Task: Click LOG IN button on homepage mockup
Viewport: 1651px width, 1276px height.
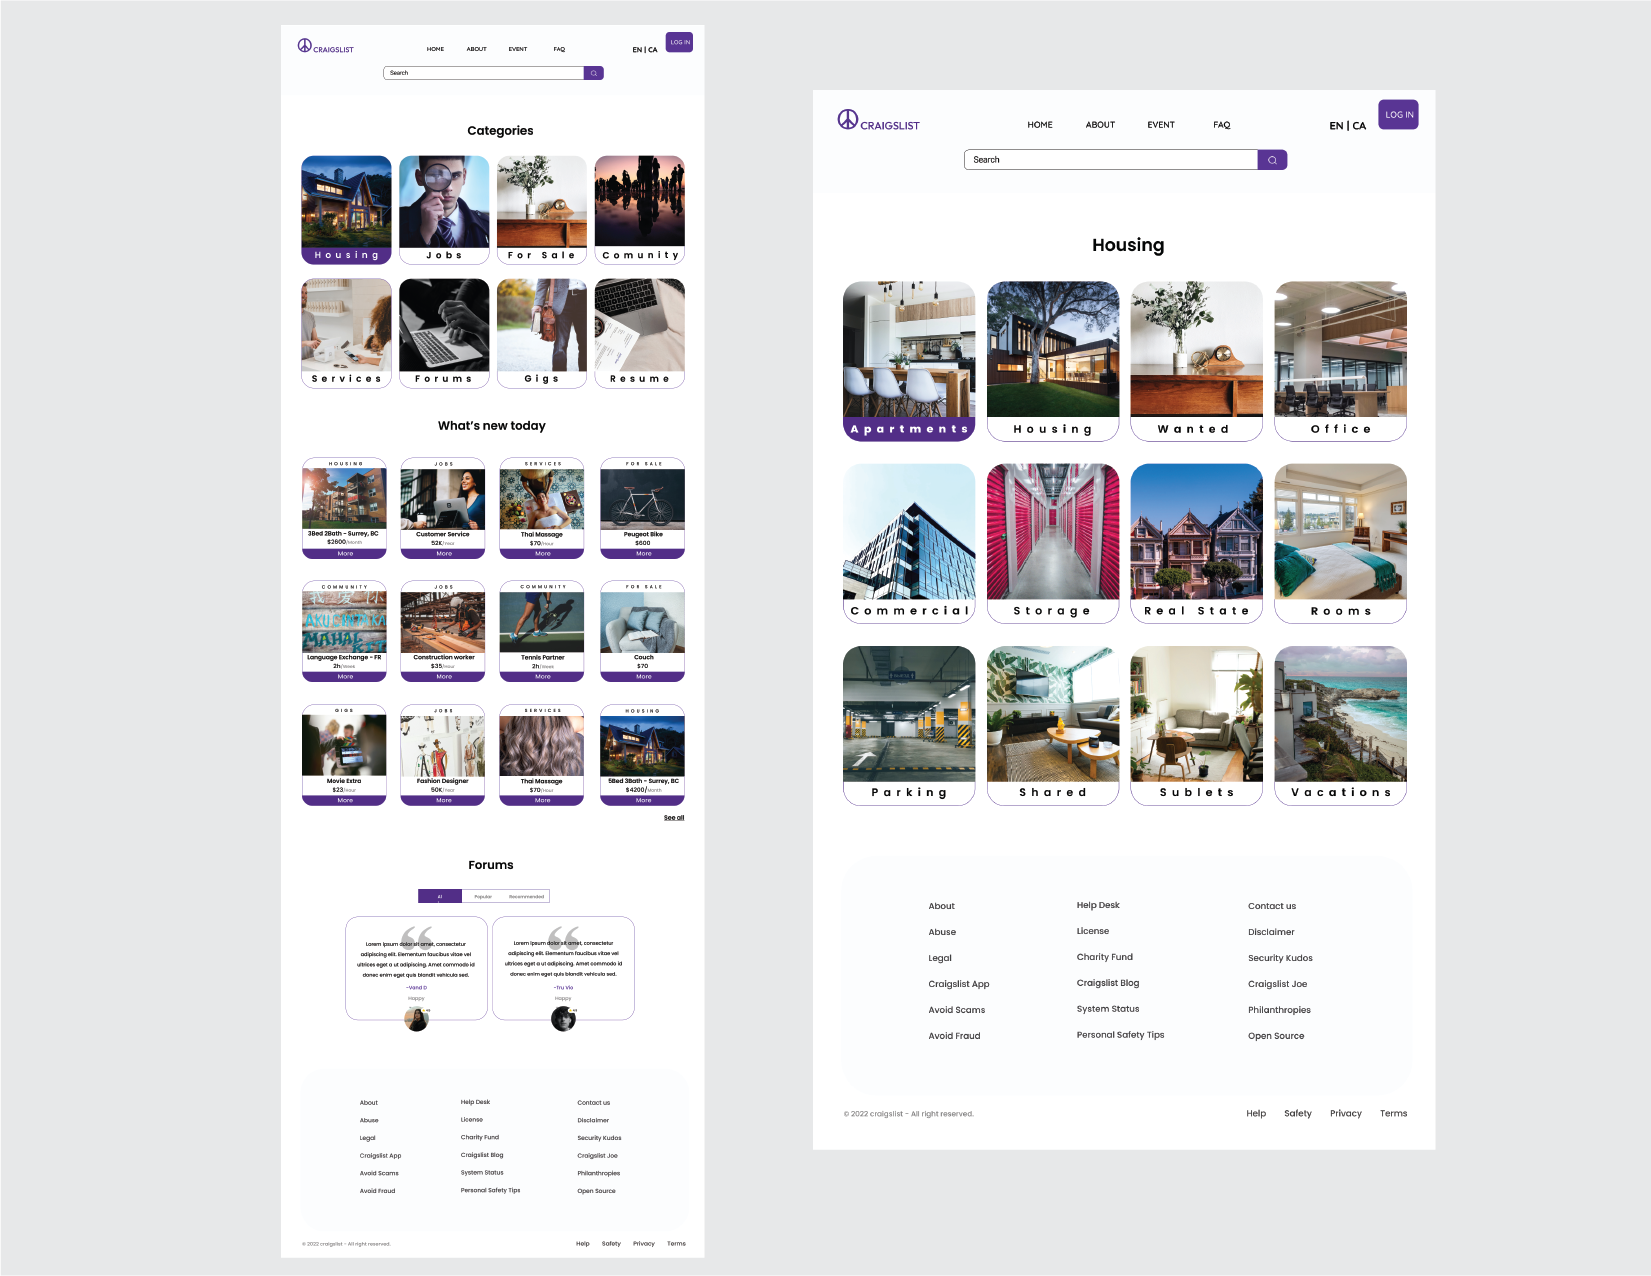Action: point(679,42)
